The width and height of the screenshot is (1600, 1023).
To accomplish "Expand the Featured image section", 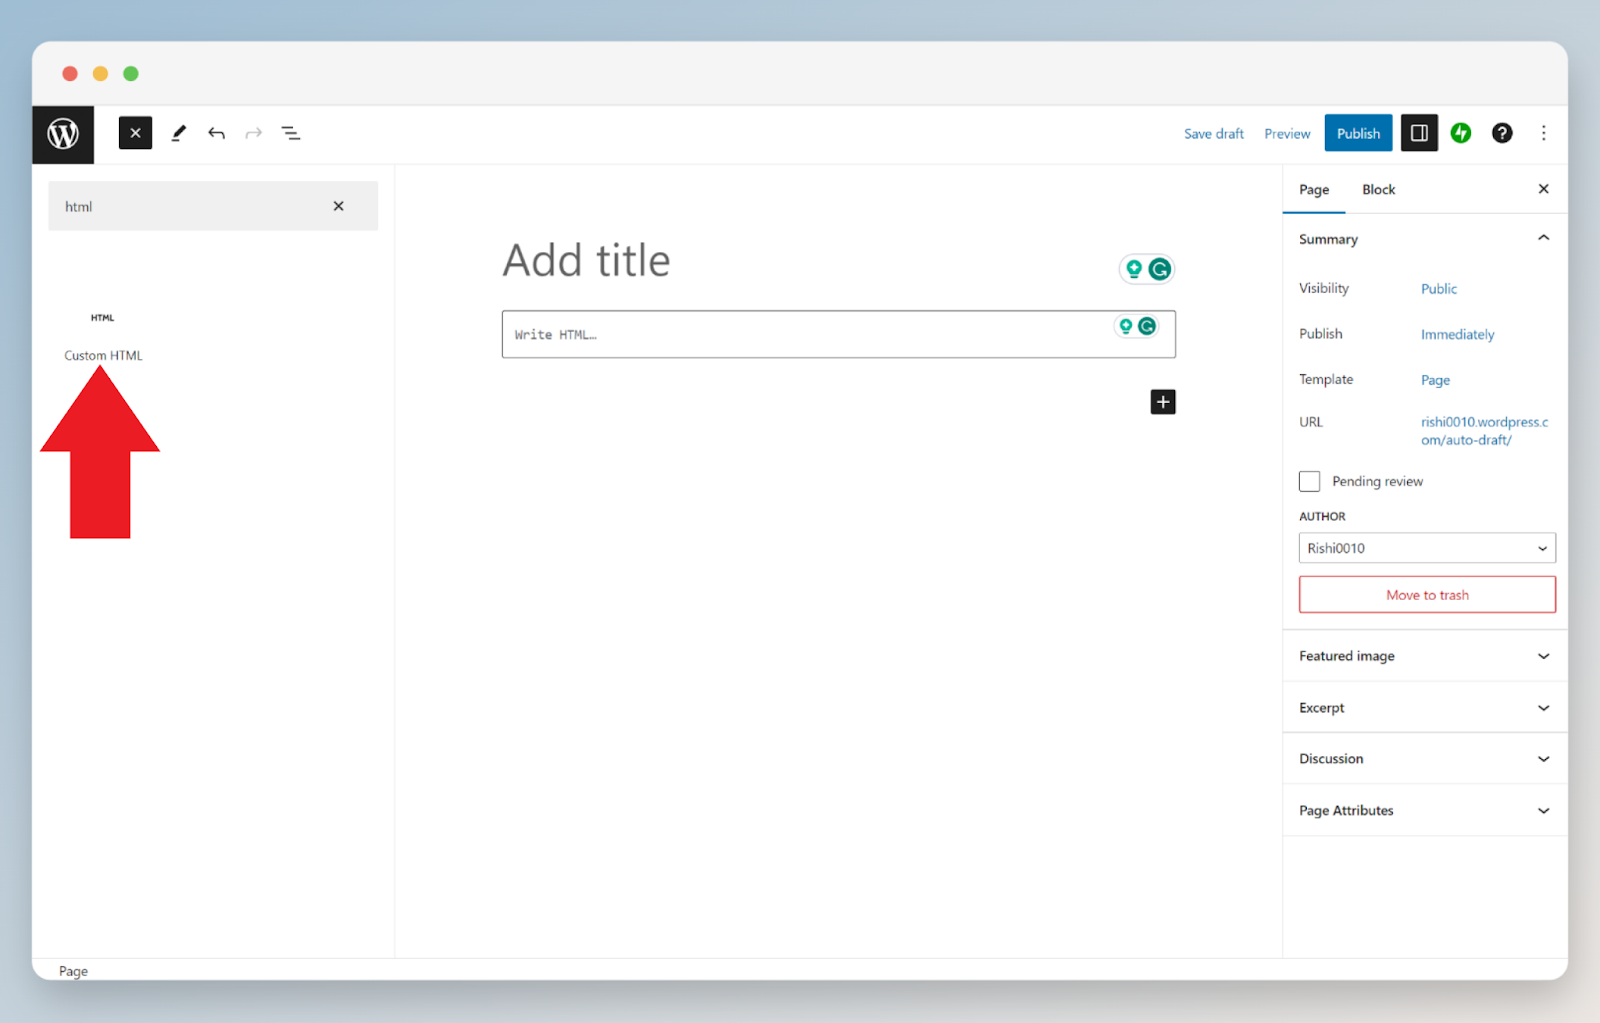I will coord(1425,656).
